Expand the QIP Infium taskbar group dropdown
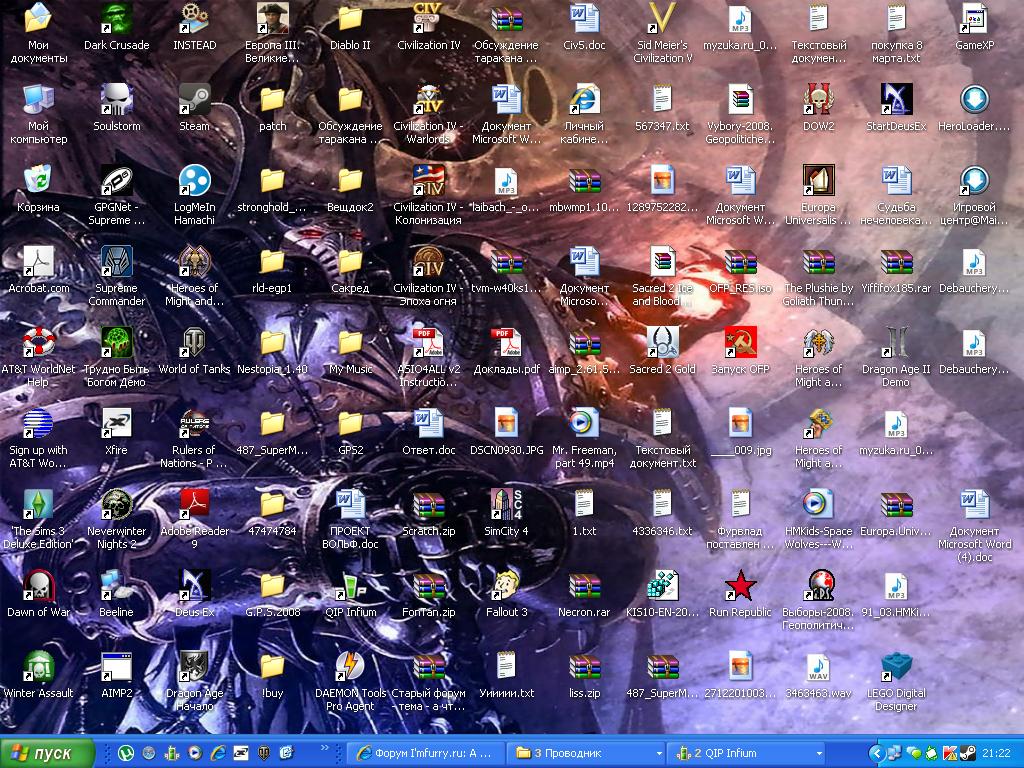Viewport: 1024px width, 768px height. [819, 753]
